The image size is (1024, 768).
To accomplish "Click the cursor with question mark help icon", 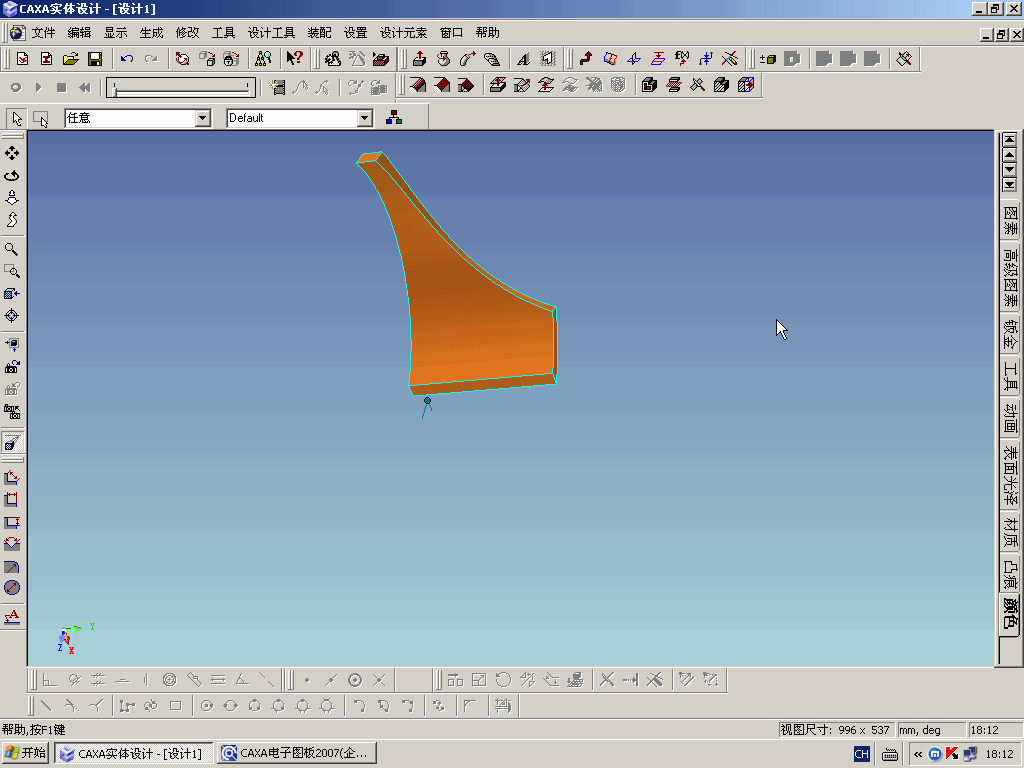I will [295, 59].
